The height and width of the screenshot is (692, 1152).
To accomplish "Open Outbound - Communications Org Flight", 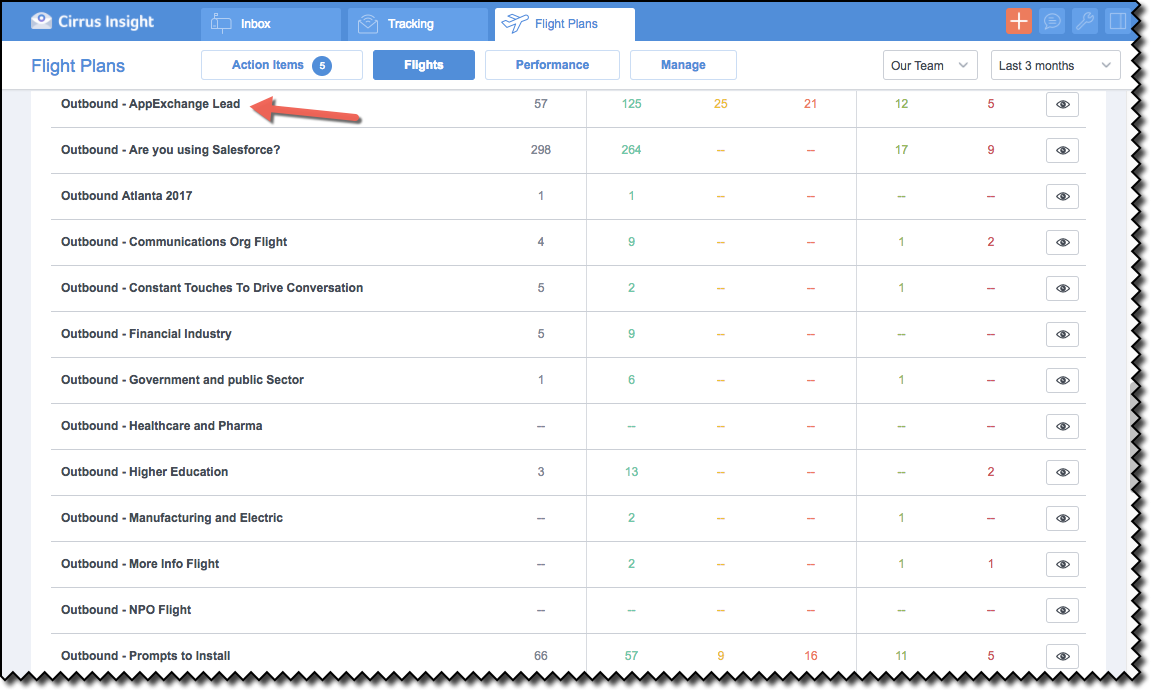I will 174,242.
